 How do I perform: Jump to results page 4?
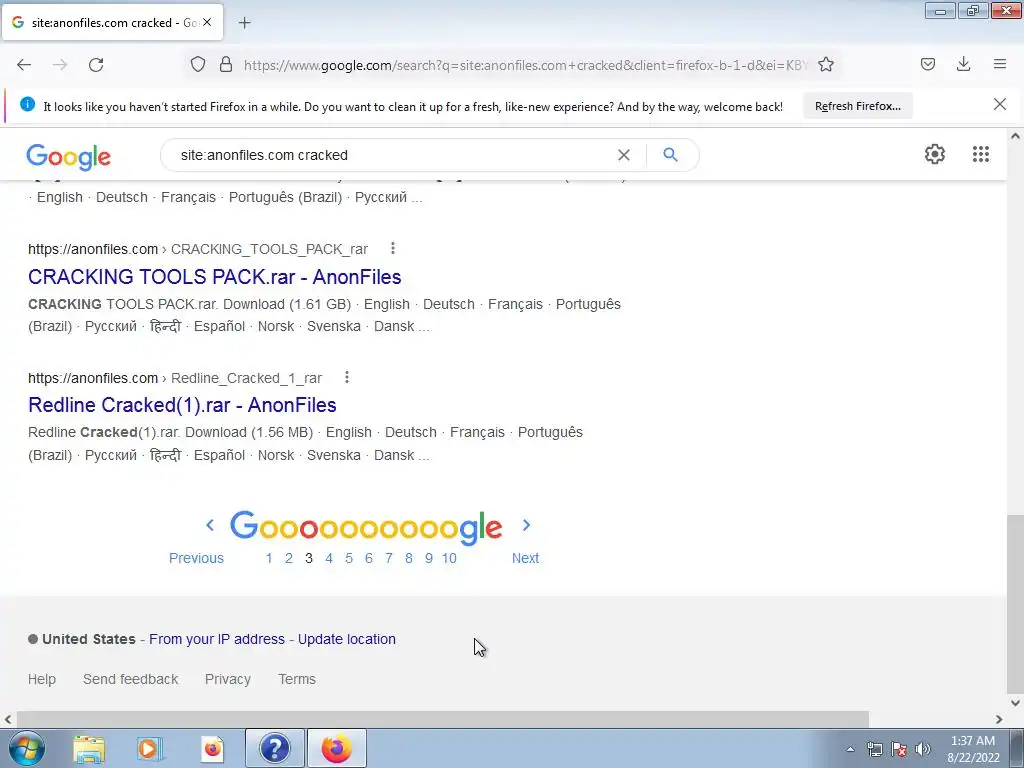(328, 558)
